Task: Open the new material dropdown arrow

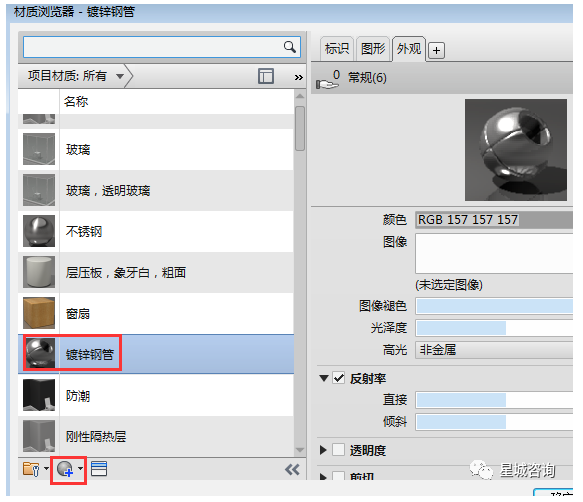Action: click(x=80, y=469)
